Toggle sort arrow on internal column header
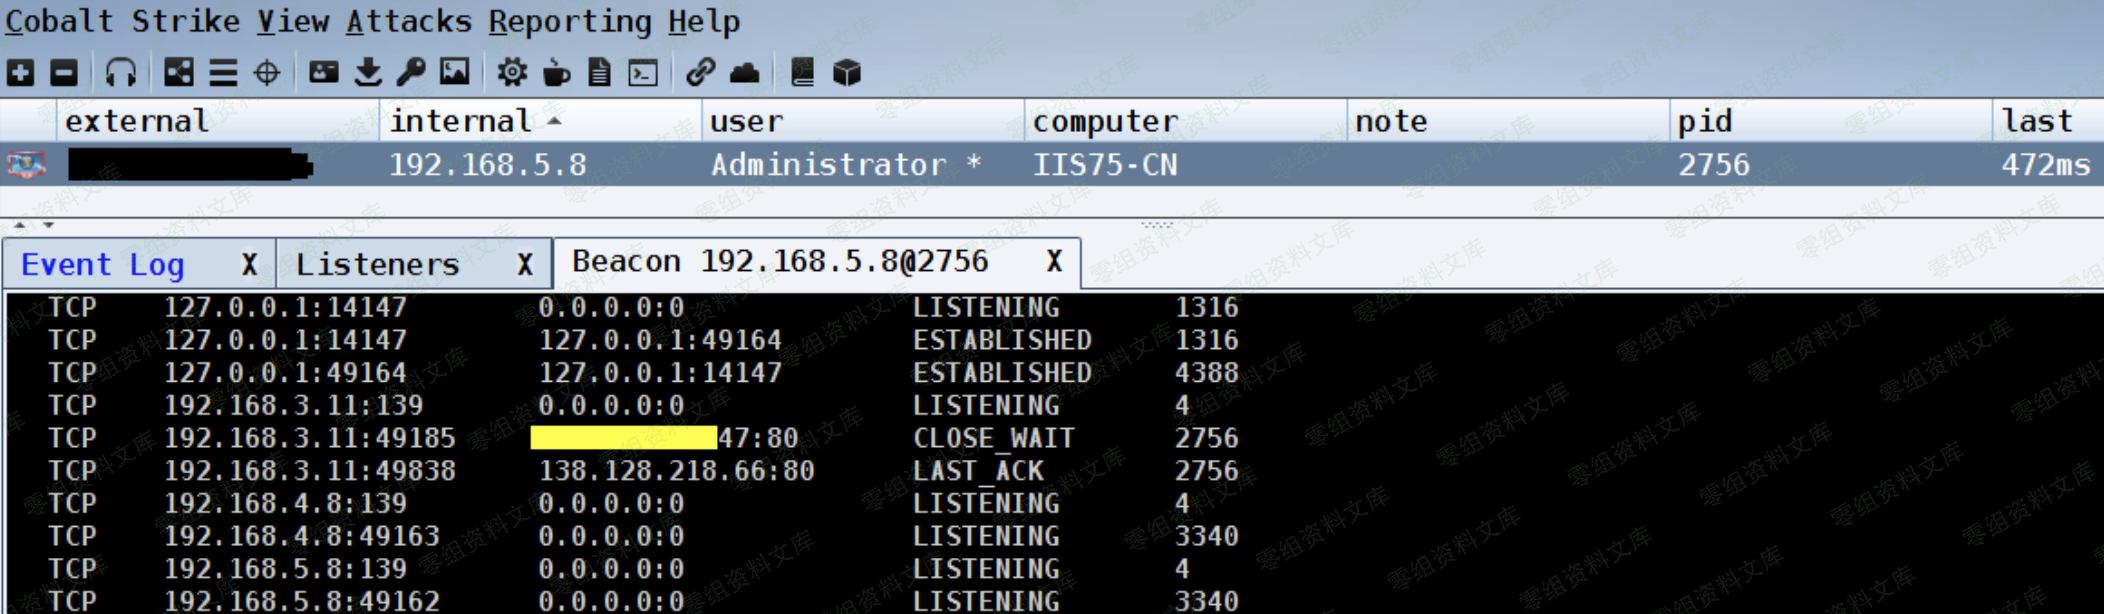The image size is (2104, 614). pyautogui.click(x=555, y=121)
